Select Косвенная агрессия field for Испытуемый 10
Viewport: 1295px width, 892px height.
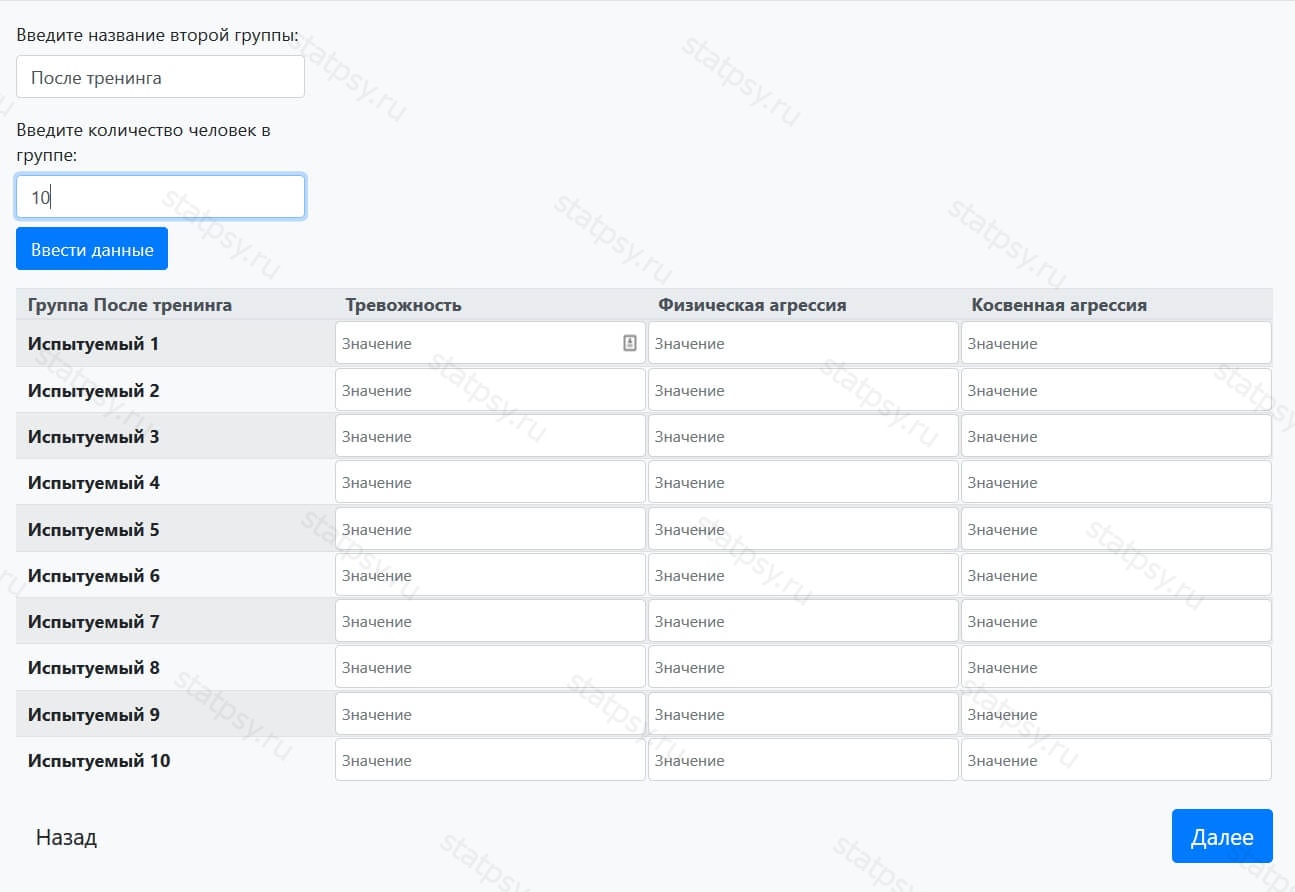[x=1116, y=760]
